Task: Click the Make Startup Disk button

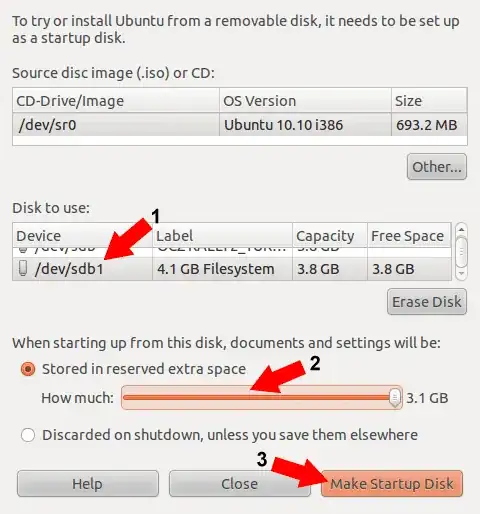Action: 392,484
